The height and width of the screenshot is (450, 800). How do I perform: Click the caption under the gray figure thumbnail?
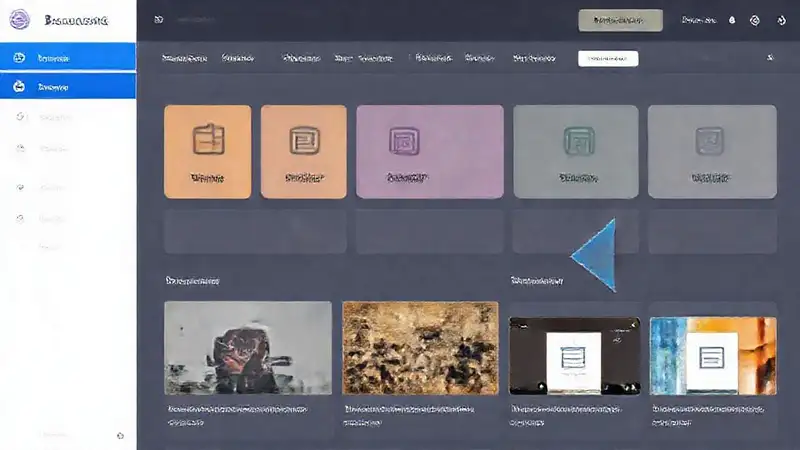(237, 416)
